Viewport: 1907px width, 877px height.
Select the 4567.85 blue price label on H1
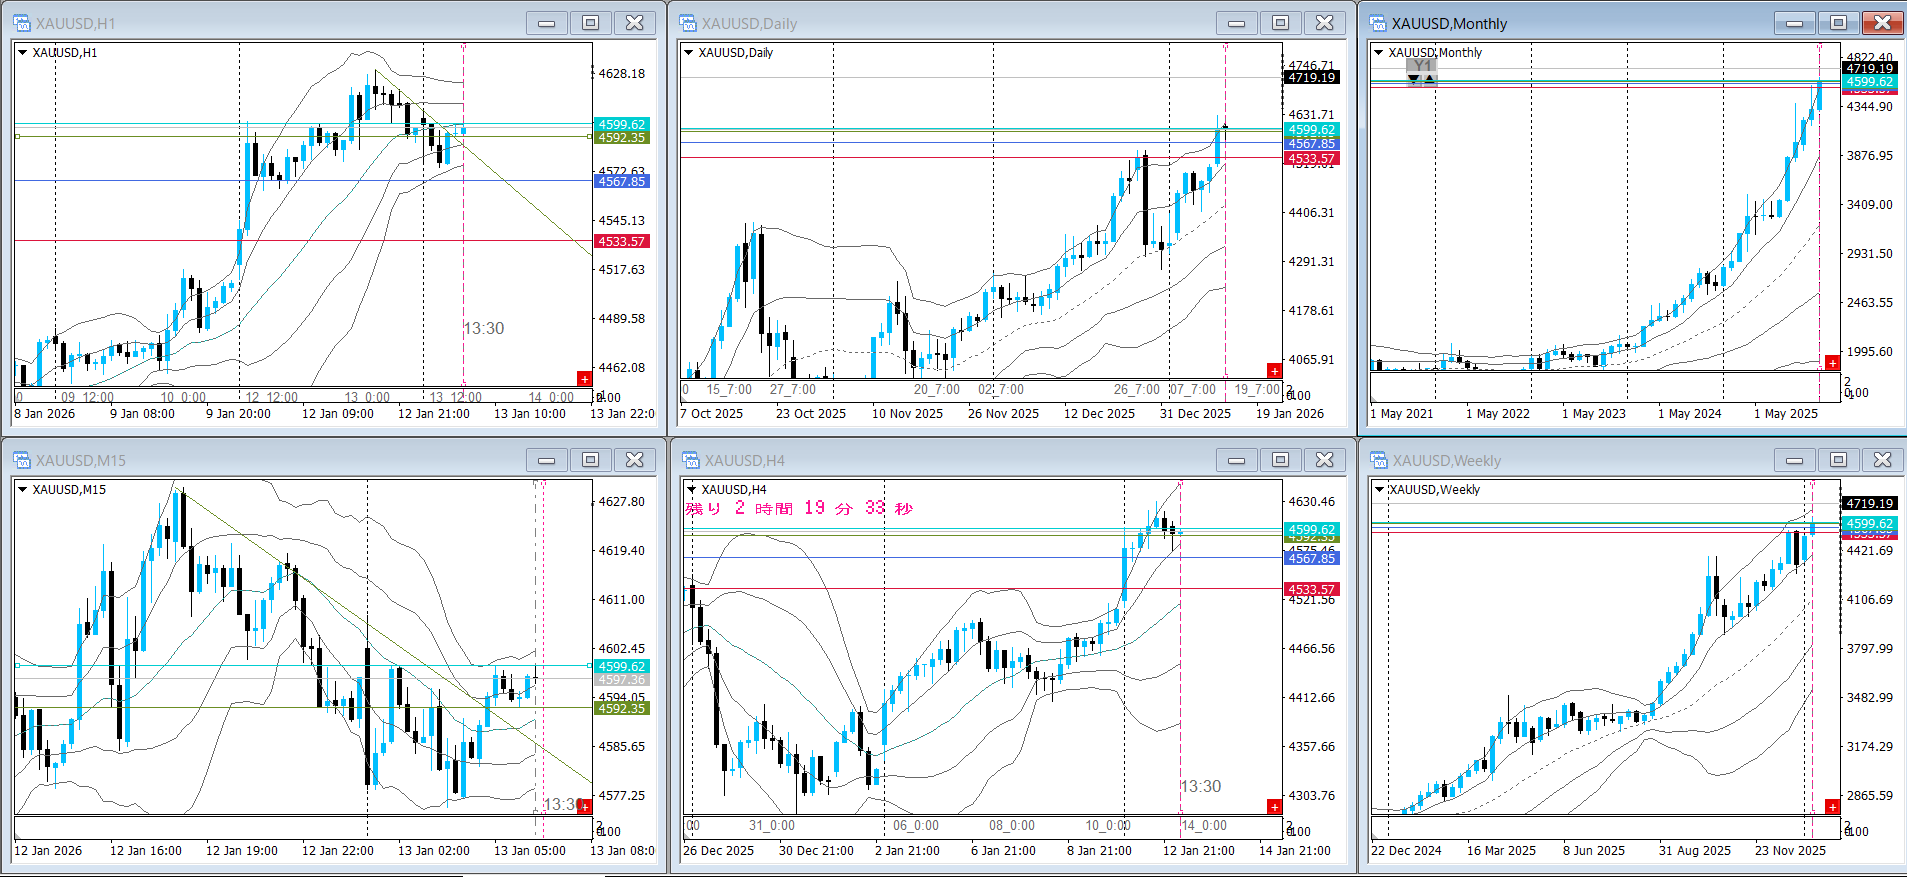(622, 181)
